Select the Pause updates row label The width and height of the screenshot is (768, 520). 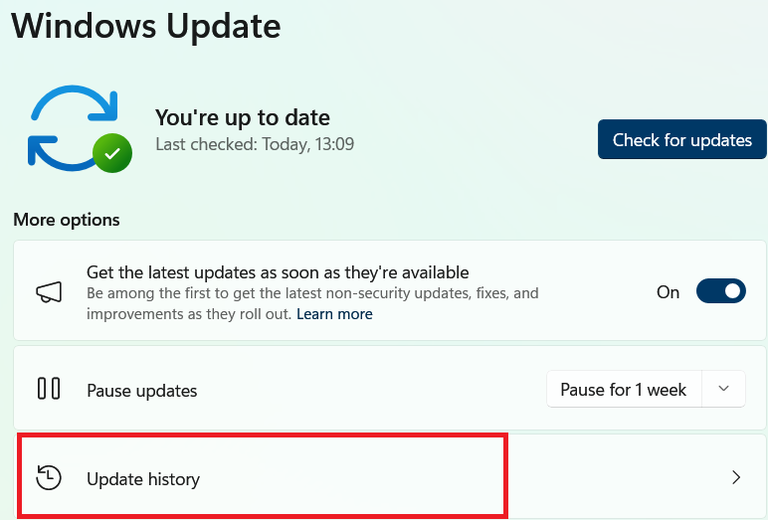[142, 390]
